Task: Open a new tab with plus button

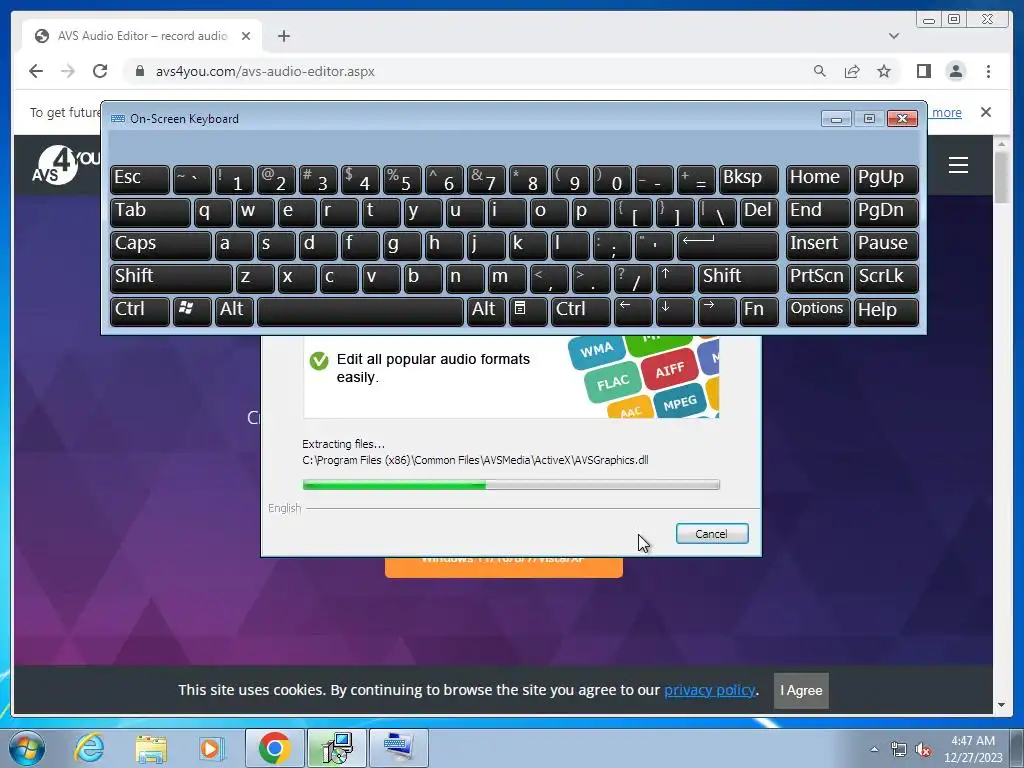Action: tap(283, 36)
